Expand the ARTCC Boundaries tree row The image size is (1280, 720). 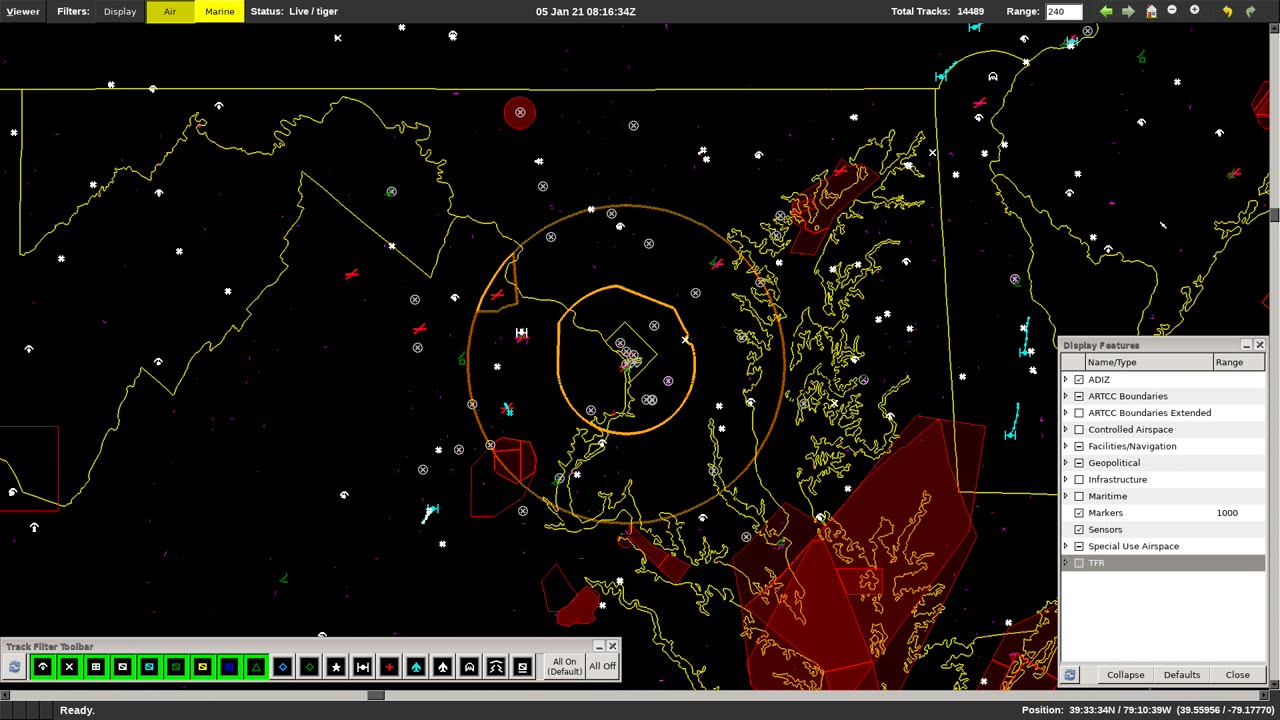[x=1066, y=396]
